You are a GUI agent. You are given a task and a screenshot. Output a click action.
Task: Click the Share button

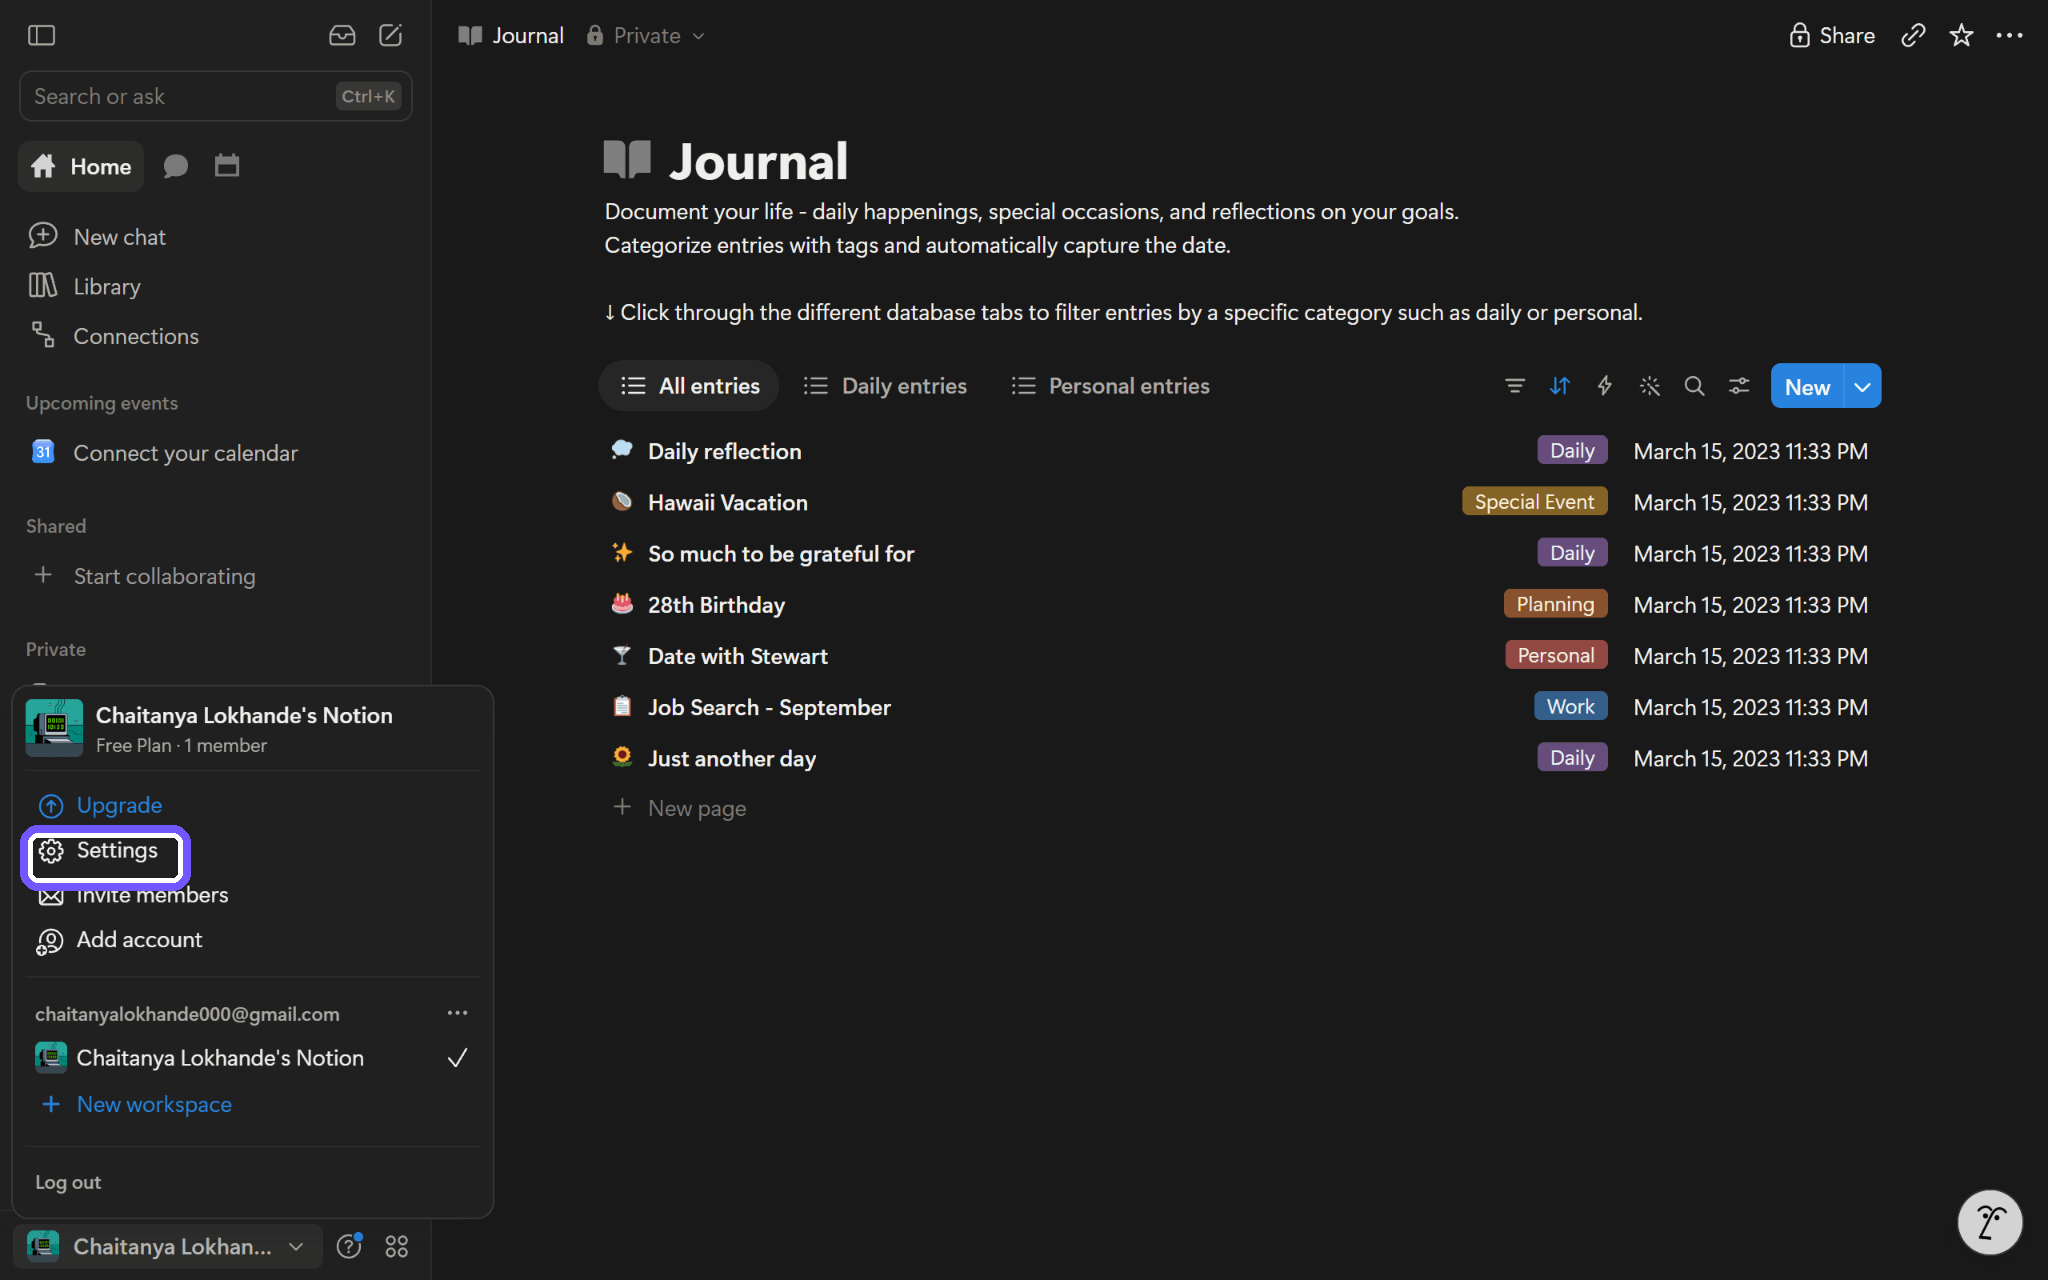tap(1832, 35)
